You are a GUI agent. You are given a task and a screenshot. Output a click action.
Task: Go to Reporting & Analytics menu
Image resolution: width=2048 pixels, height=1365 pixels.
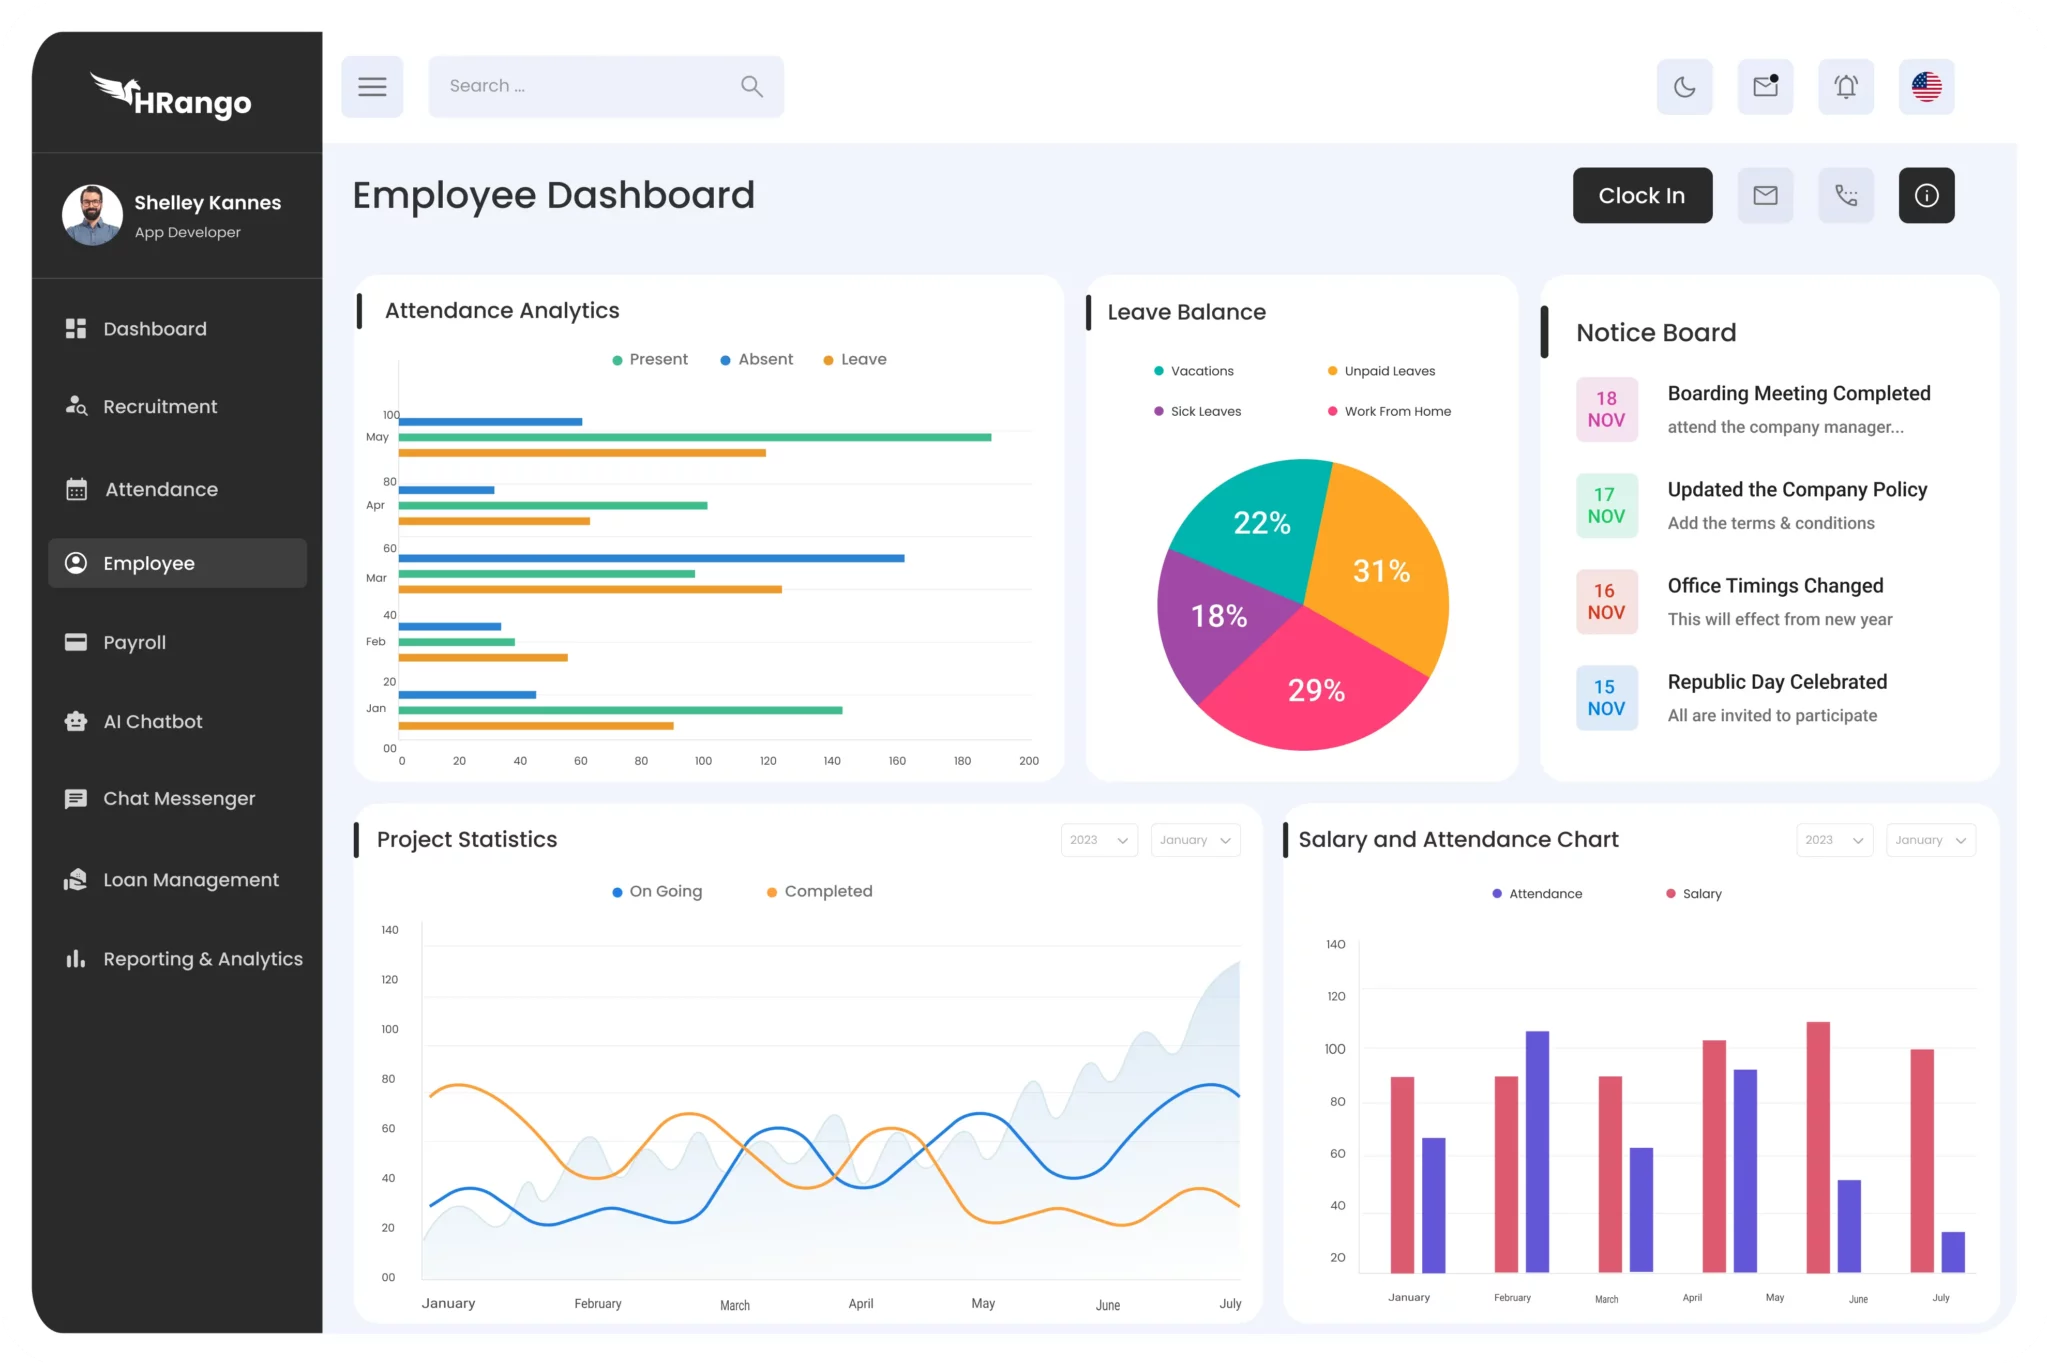(202, 959)
